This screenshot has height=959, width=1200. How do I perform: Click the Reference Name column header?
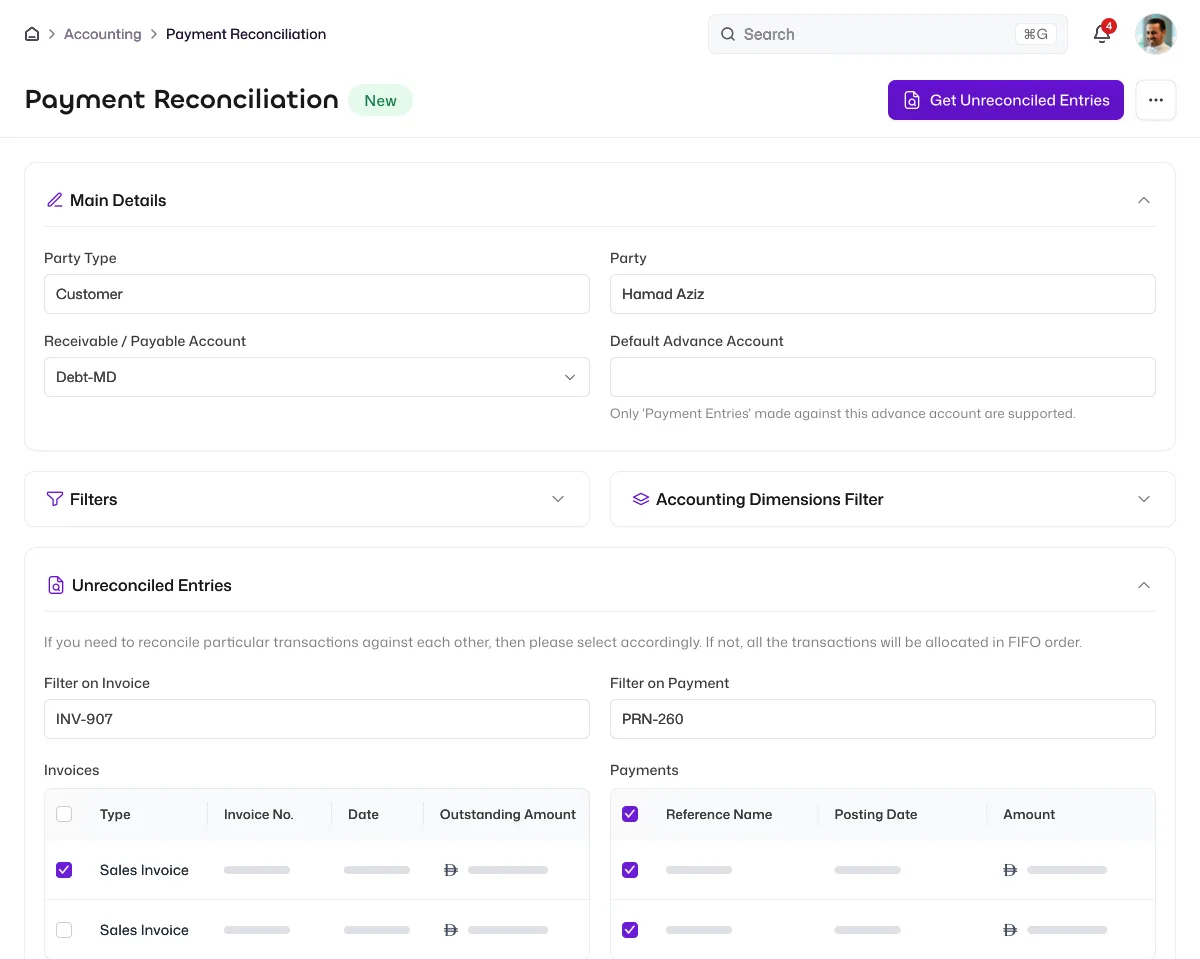coord(719,814)
